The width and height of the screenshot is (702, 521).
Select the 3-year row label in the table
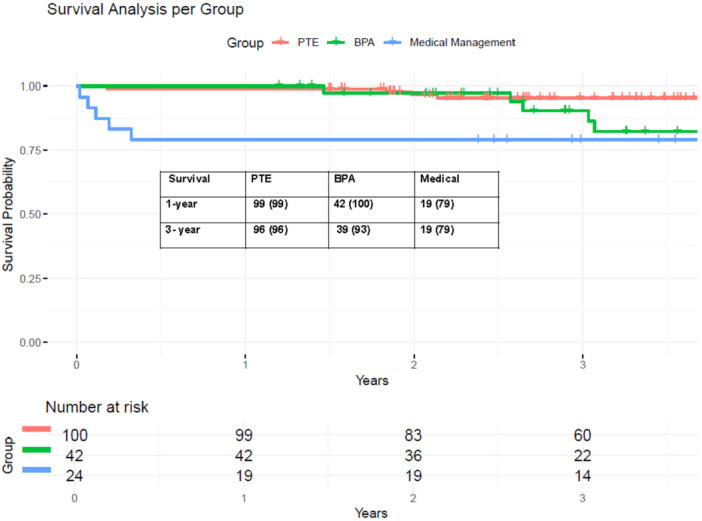[x=187, y=229]
